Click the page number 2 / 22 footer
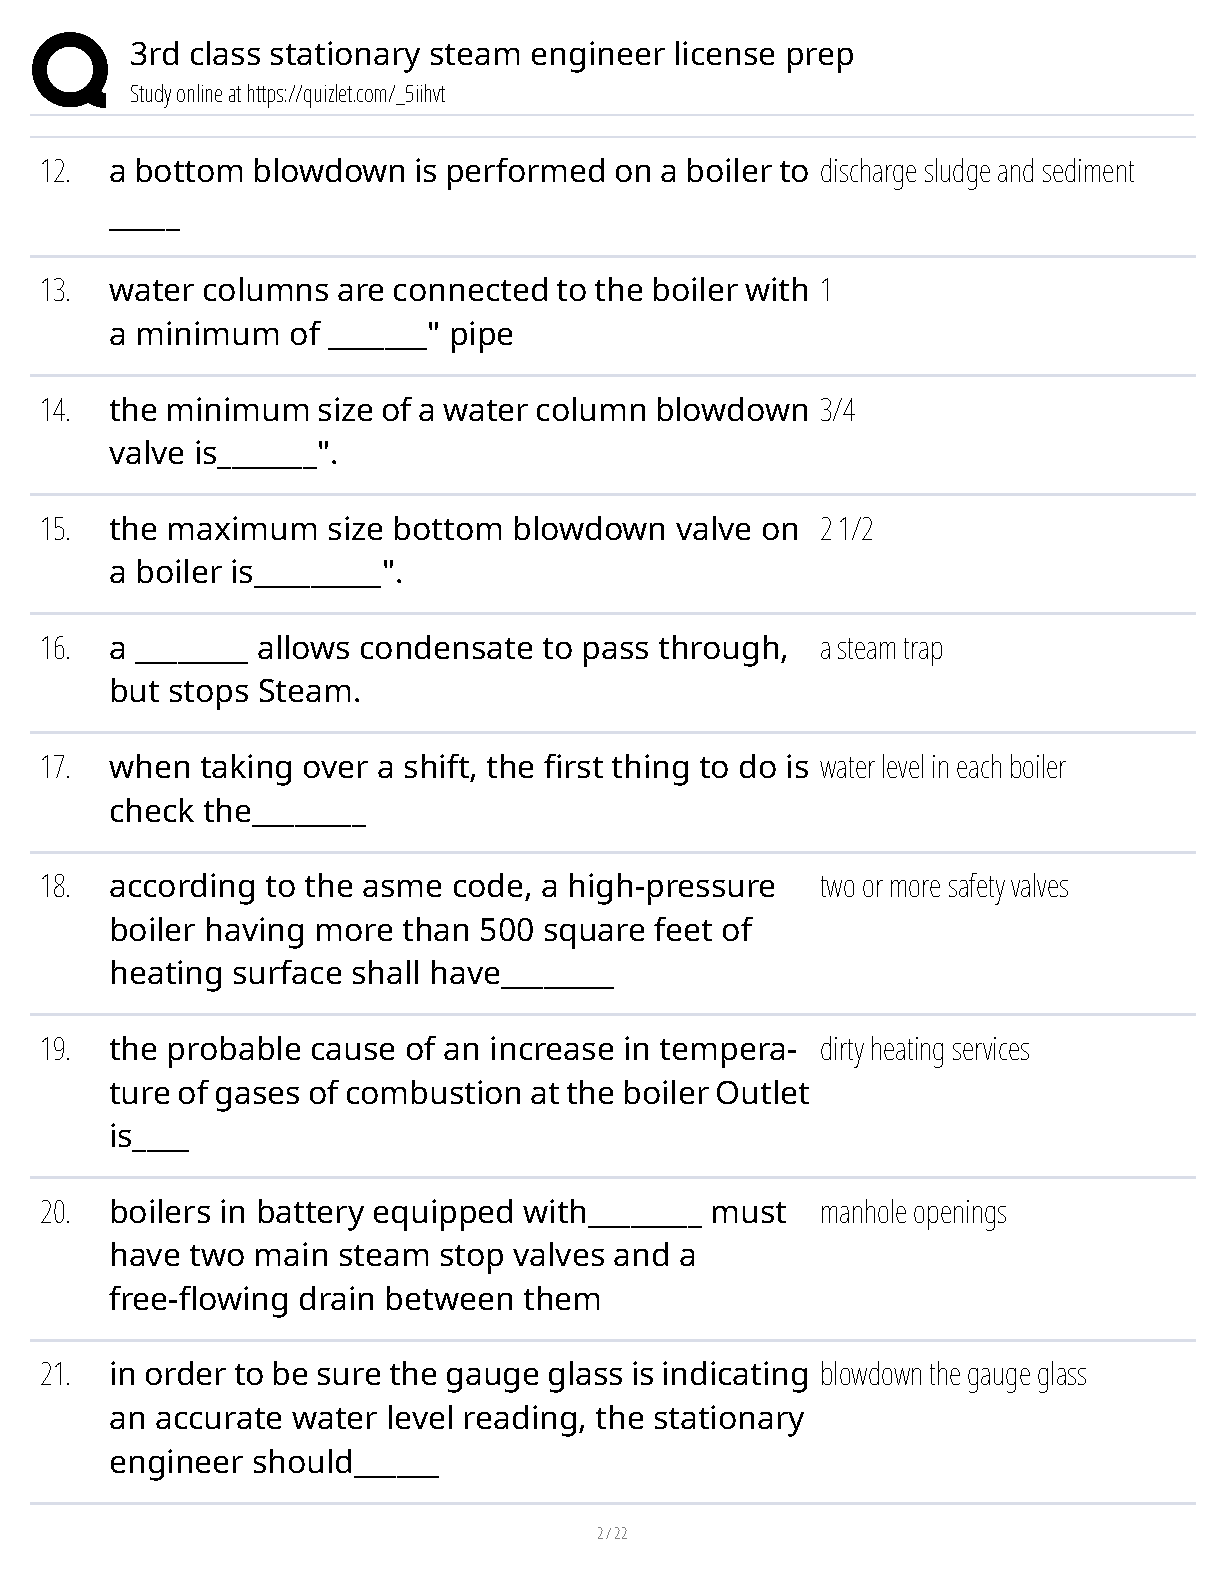Image resolution: width=1224 pixels, height=1584 pixels. tap(612, 1534)
